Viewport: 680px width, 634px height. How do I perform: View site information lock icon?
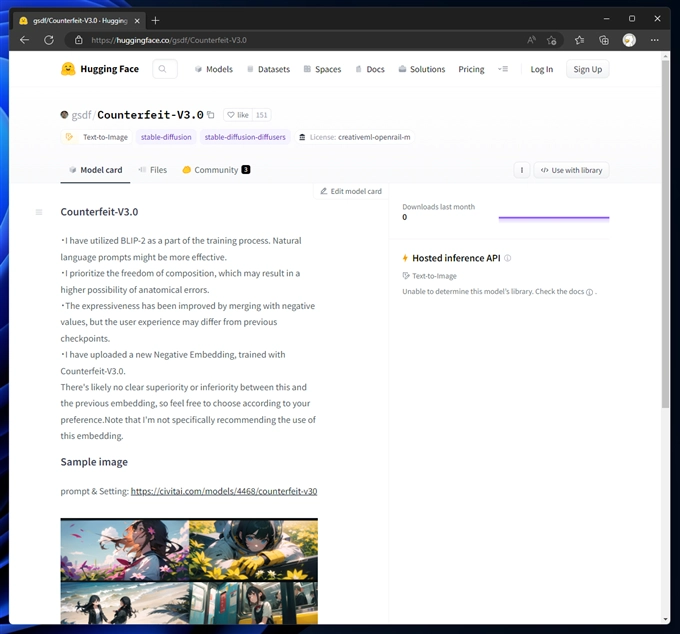pos(78,40)
